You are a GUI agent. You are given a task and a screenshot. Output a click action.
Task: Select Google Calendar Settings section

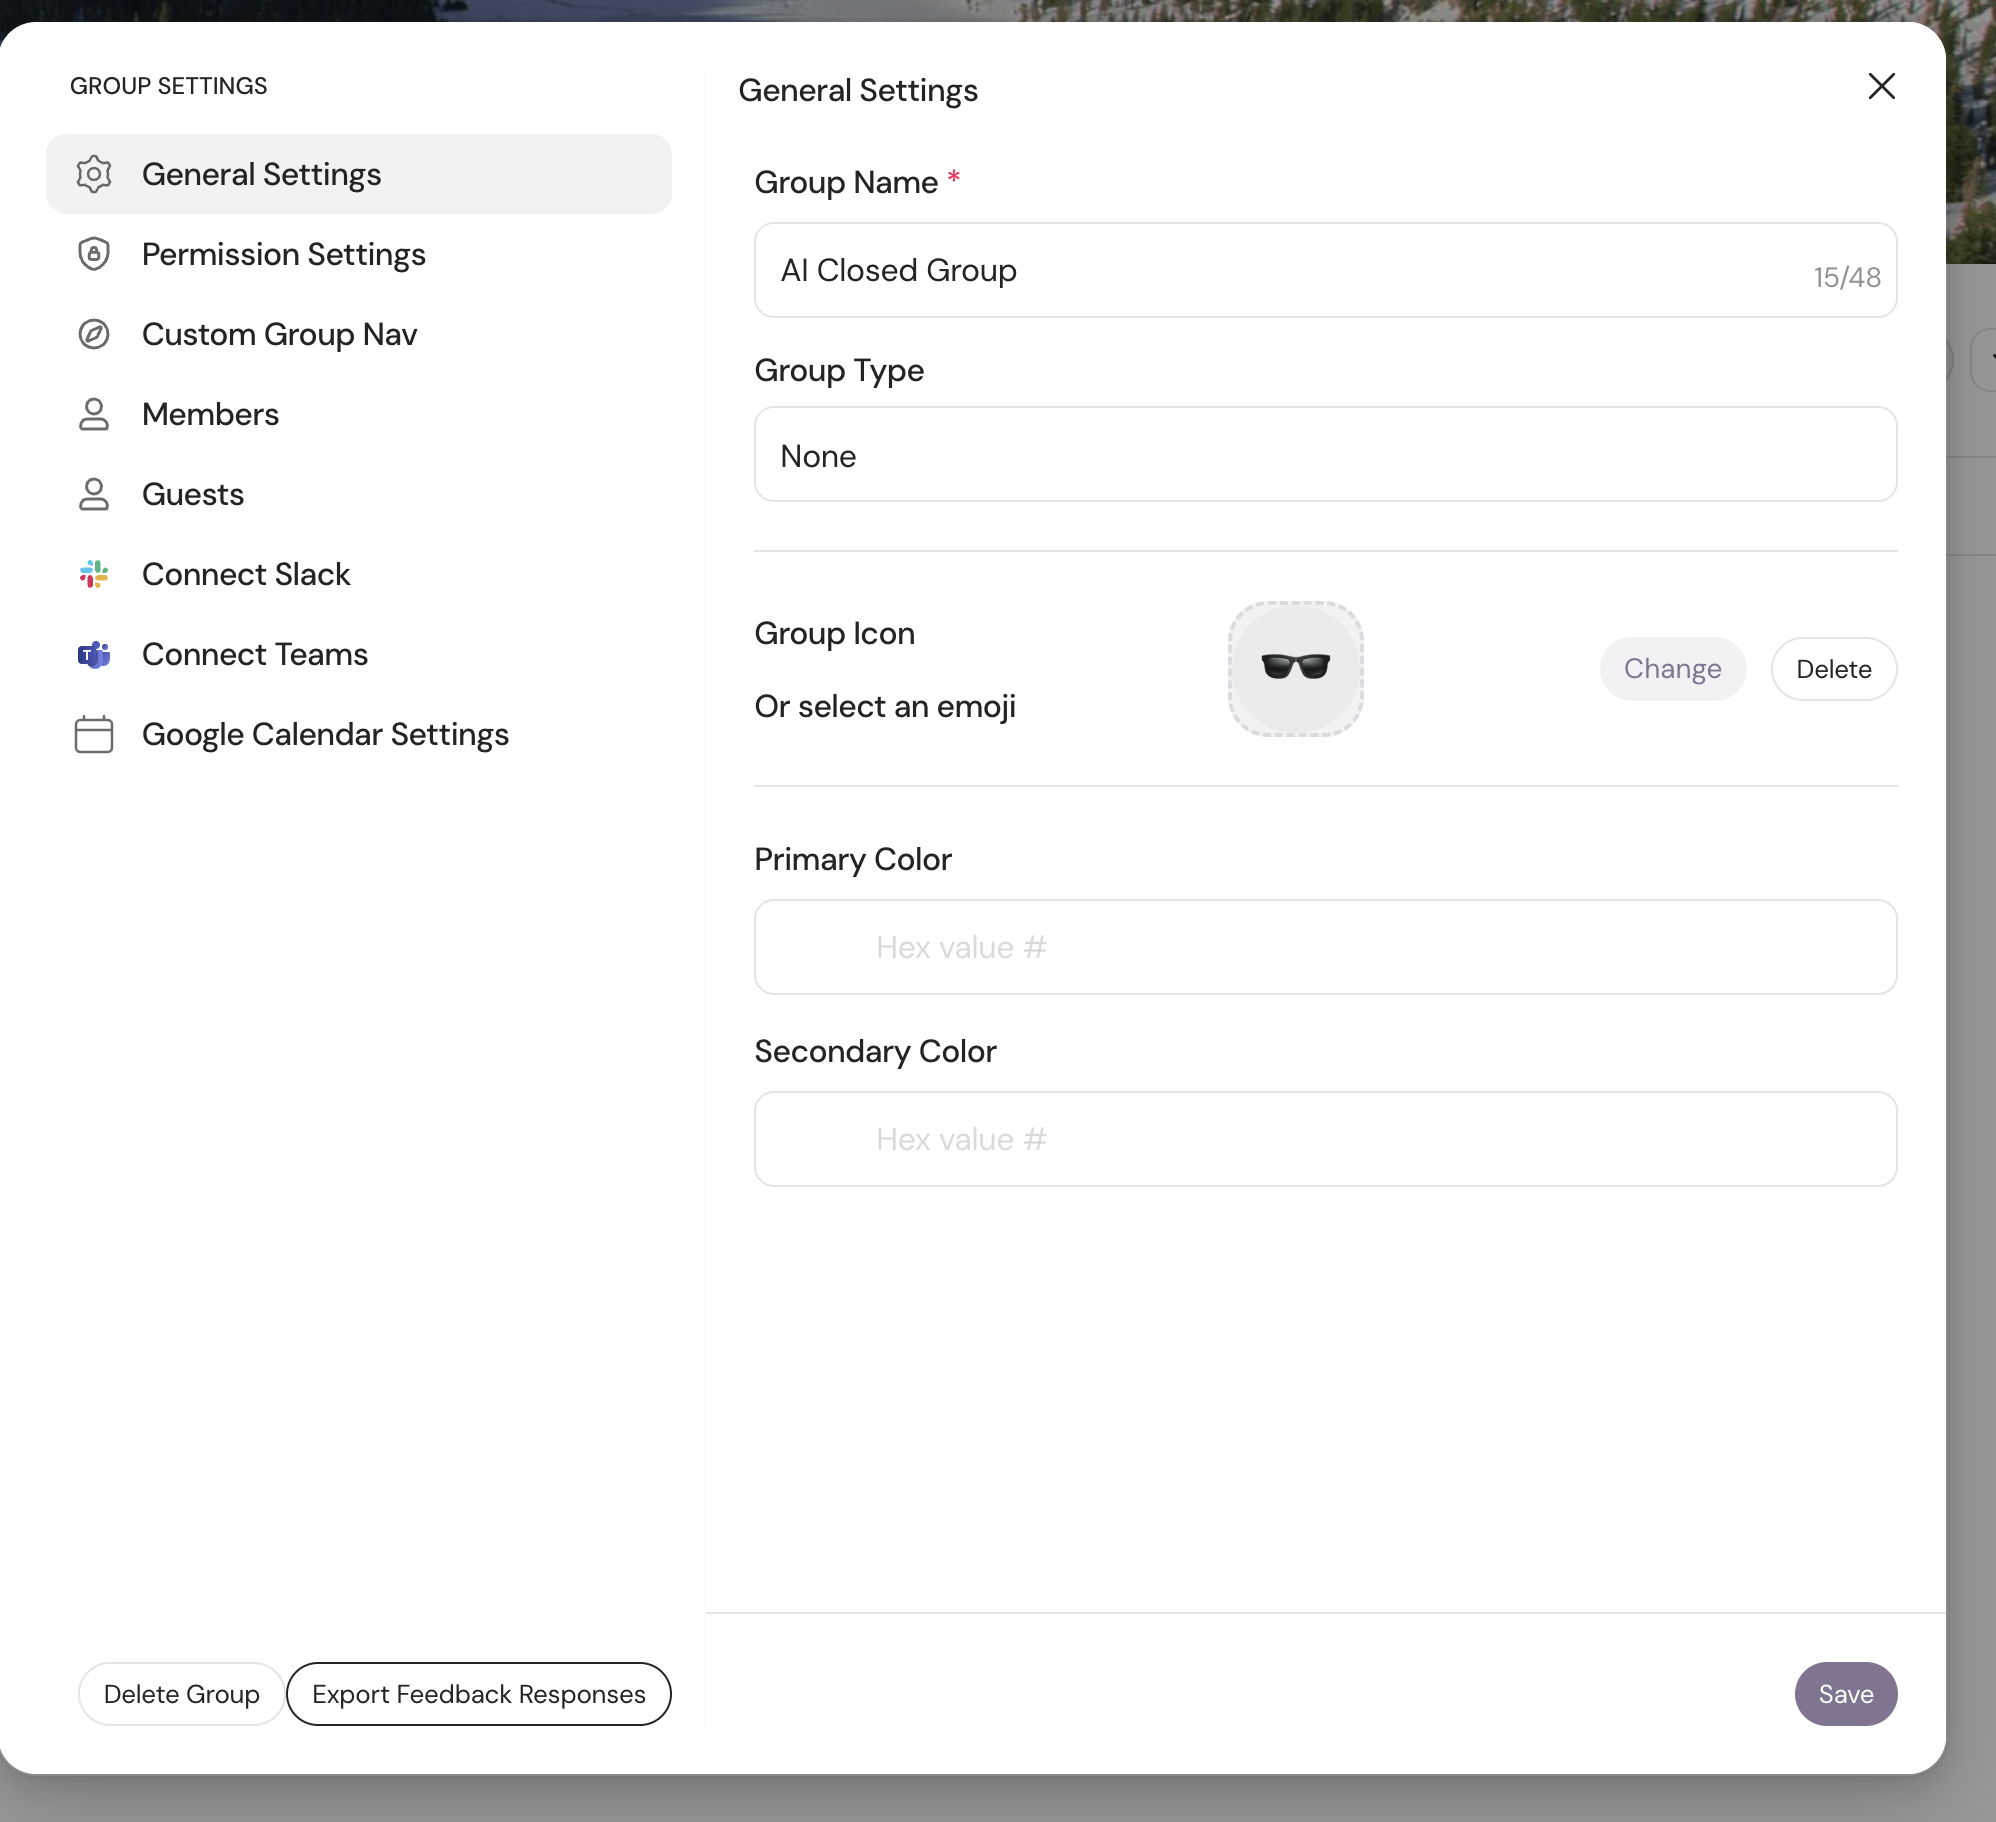(x=325, y=734)
